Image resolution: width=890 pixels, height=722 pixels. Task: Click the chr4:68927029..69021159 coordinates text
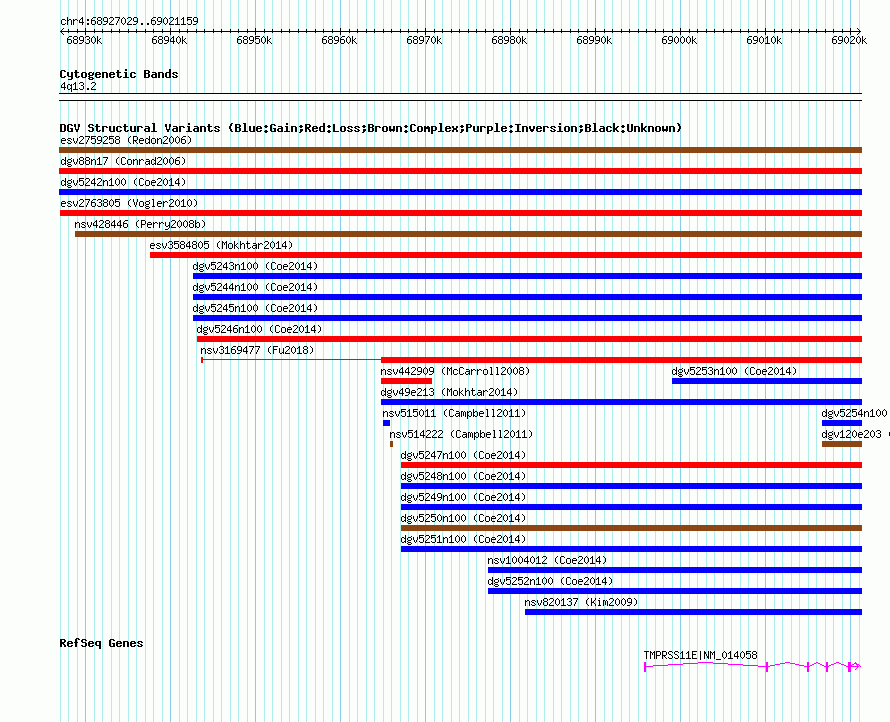pos(129,21)
